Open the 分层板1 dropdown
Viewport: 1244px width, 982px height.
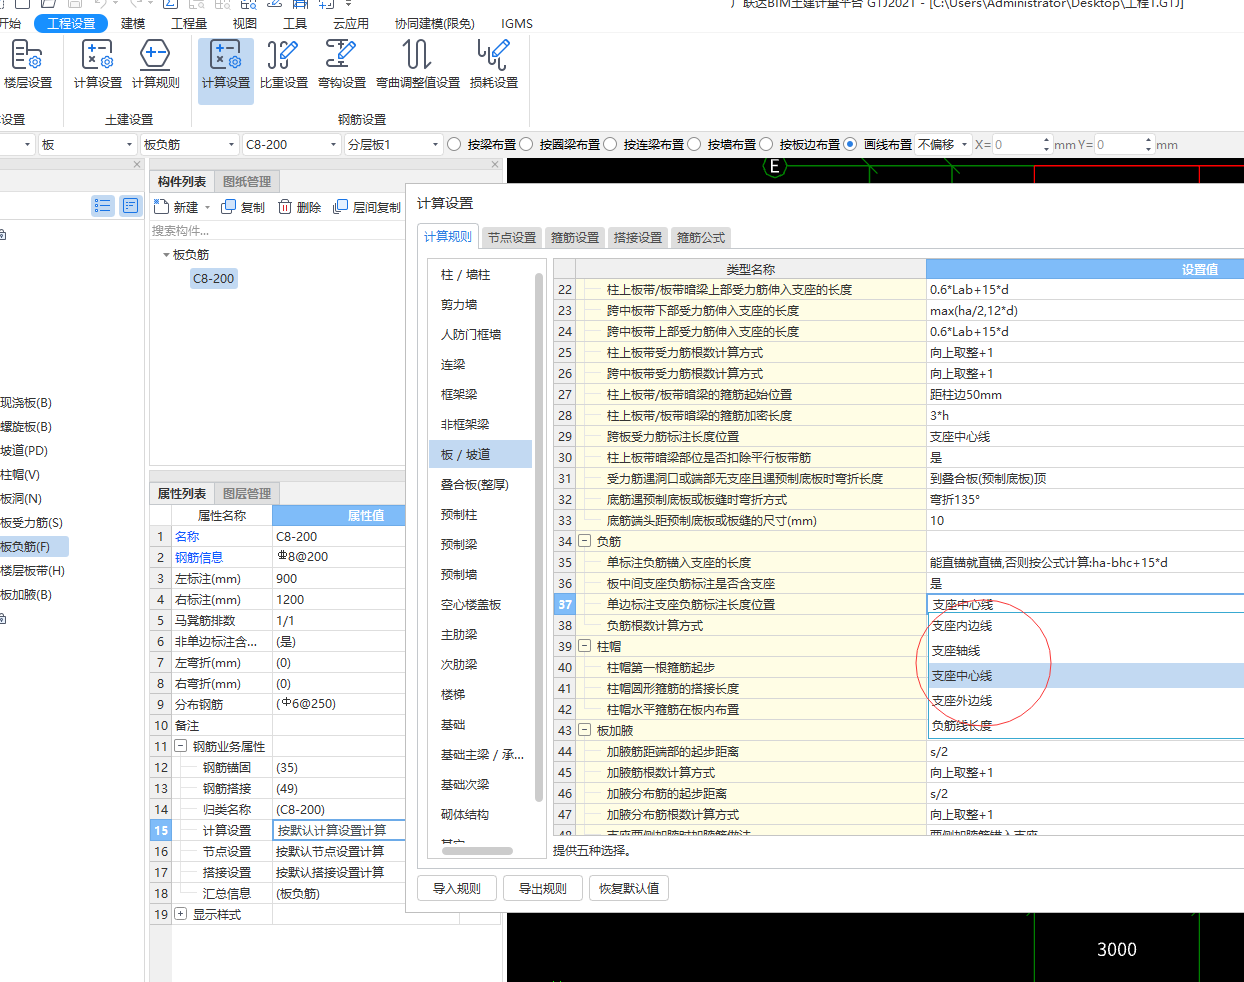point(393,144)
